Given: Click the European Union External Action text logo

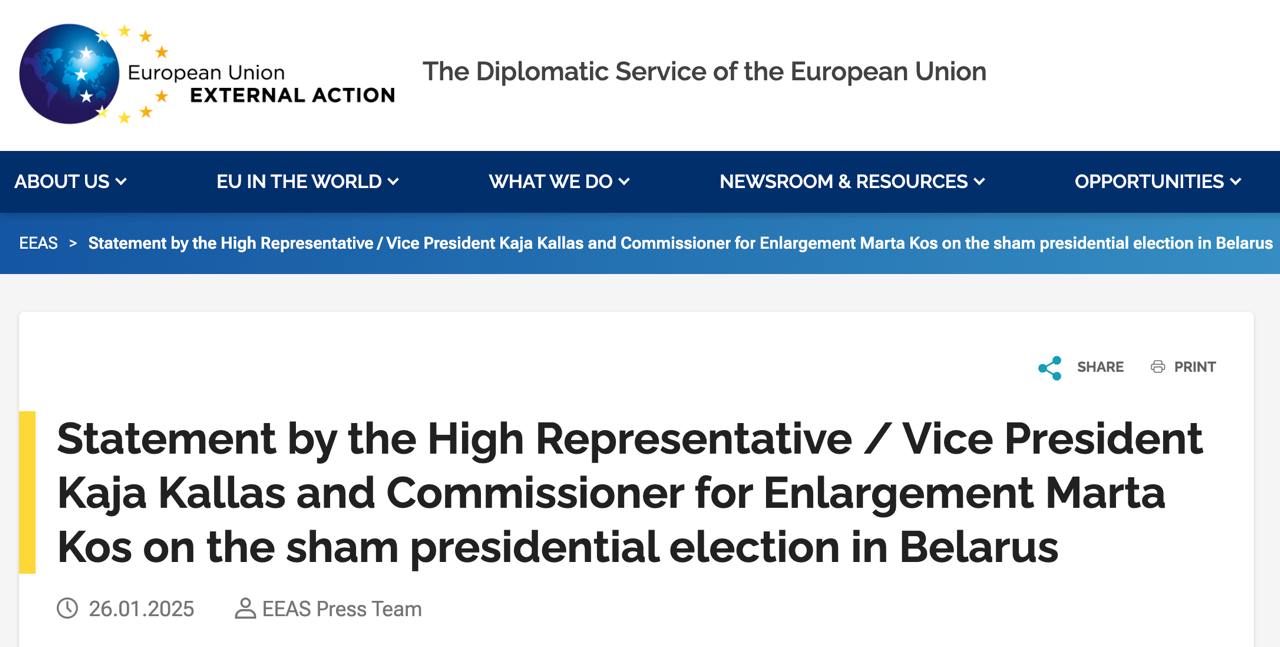Looking at the screenshot, I should pos(260,84).
